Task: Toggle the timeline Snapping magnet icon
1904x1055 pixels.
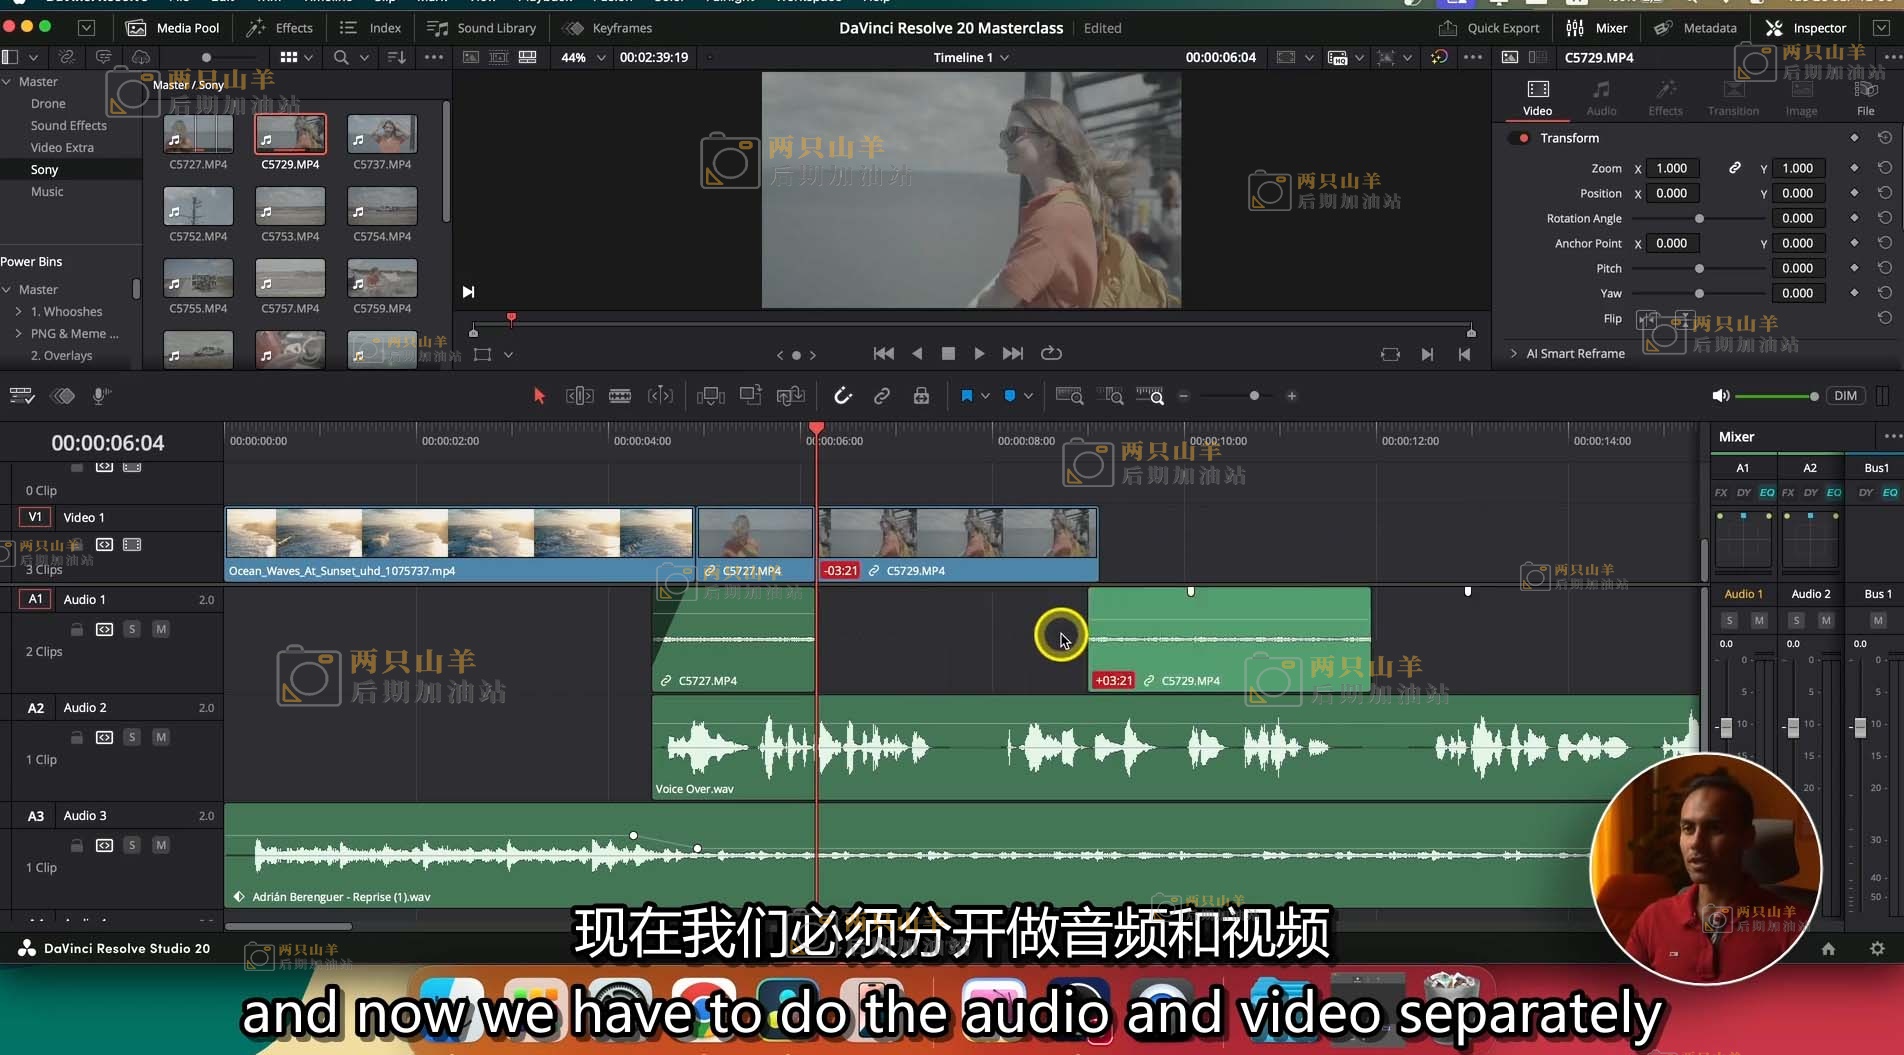Action: 843,396
